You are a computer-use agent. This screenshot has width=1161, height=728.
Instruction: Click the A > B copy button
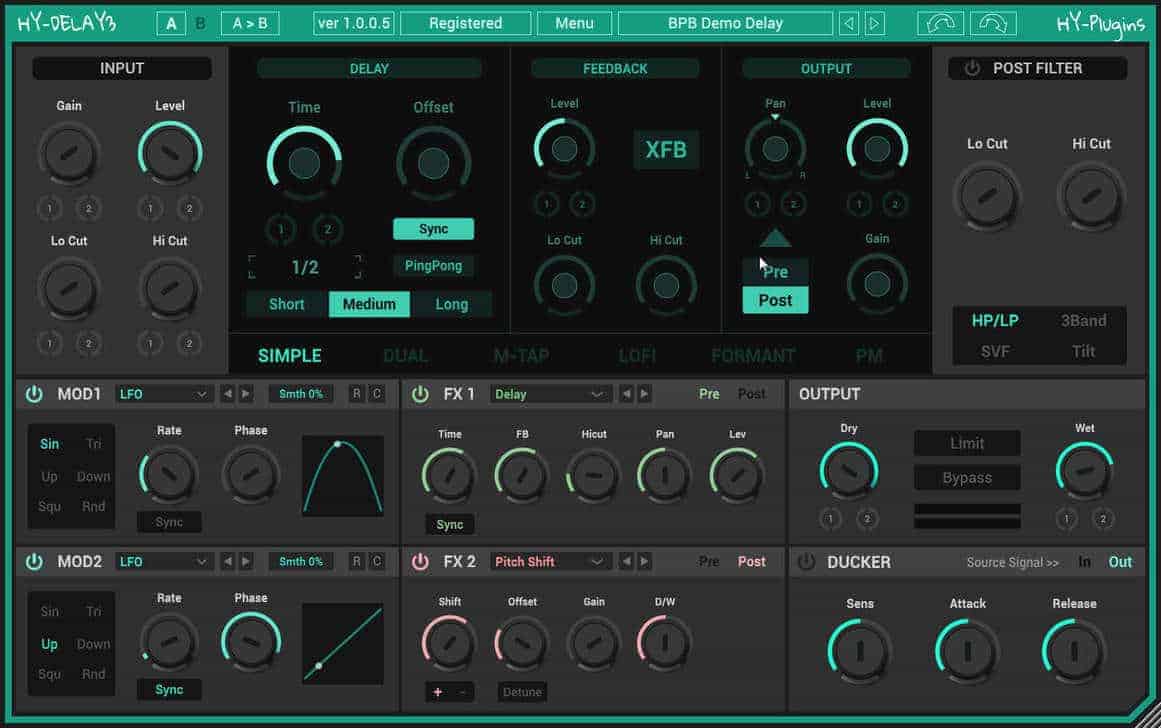(250, 23)
